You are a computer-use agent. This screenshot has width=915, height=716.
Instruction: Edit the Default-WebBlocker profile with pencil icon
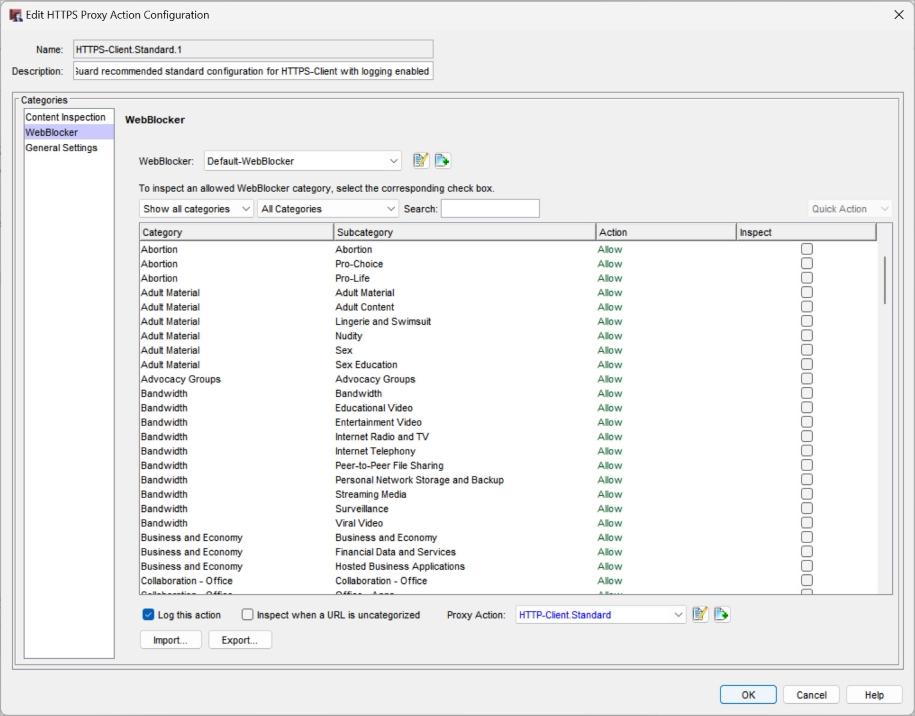422,159
